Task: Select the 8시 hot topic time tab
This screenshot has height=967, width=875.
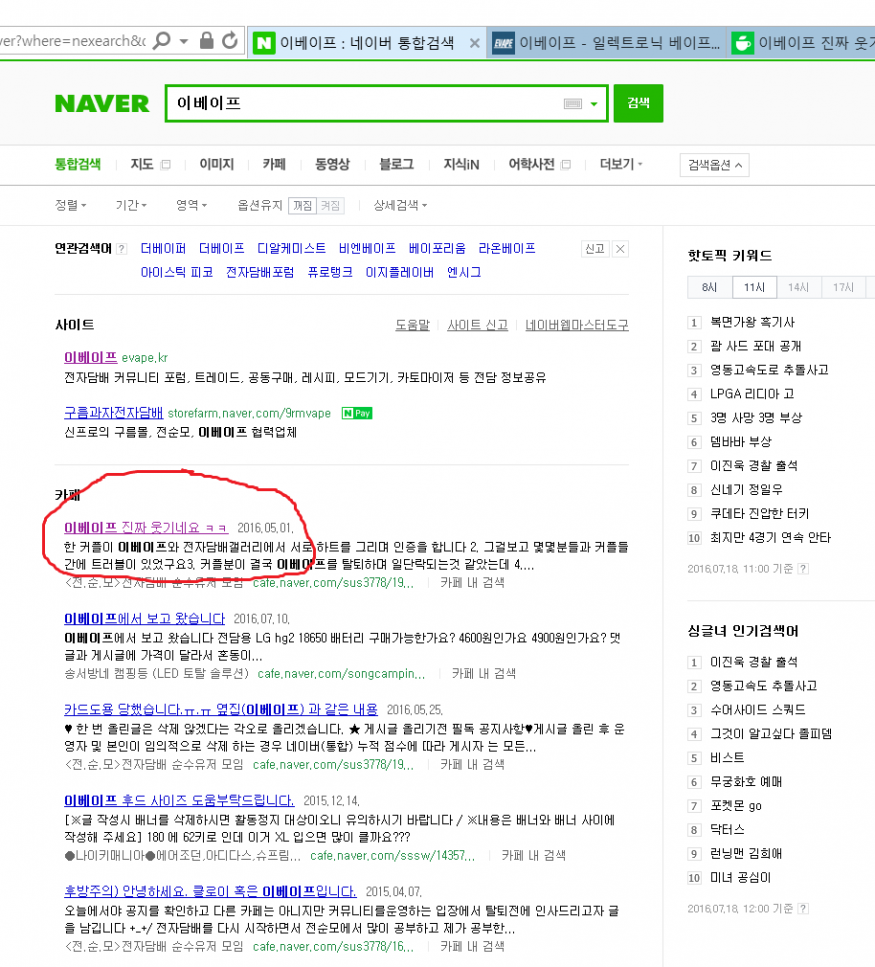Action: (709, 288)
